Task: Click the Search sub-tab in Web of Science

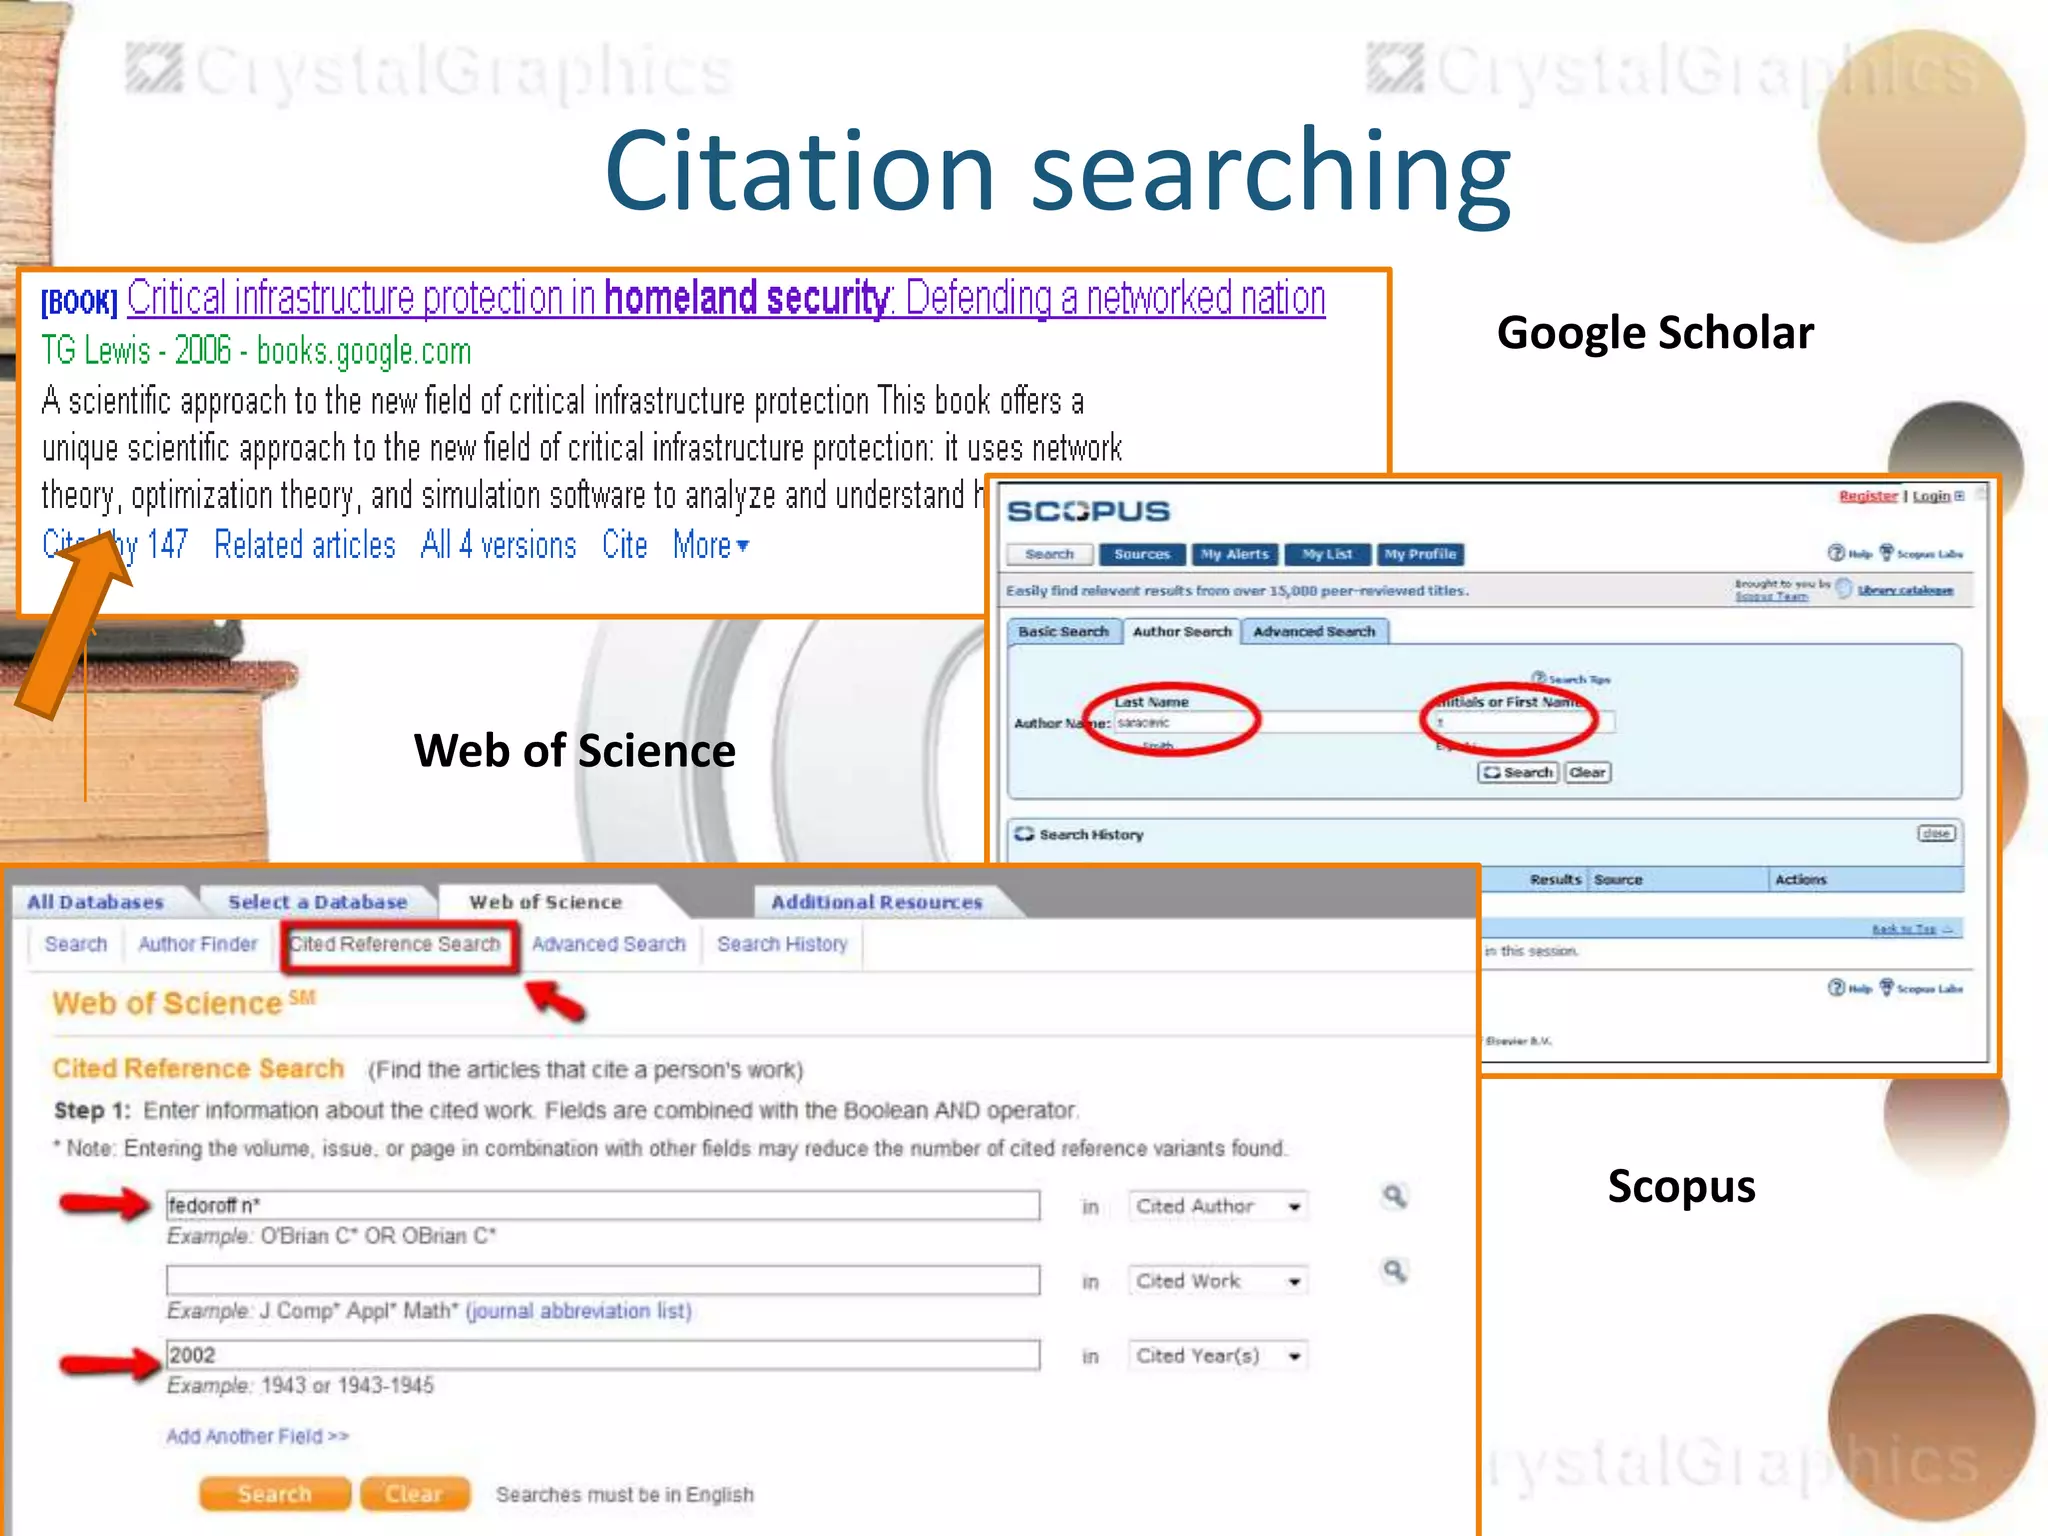Action: [x=76, y=944]
